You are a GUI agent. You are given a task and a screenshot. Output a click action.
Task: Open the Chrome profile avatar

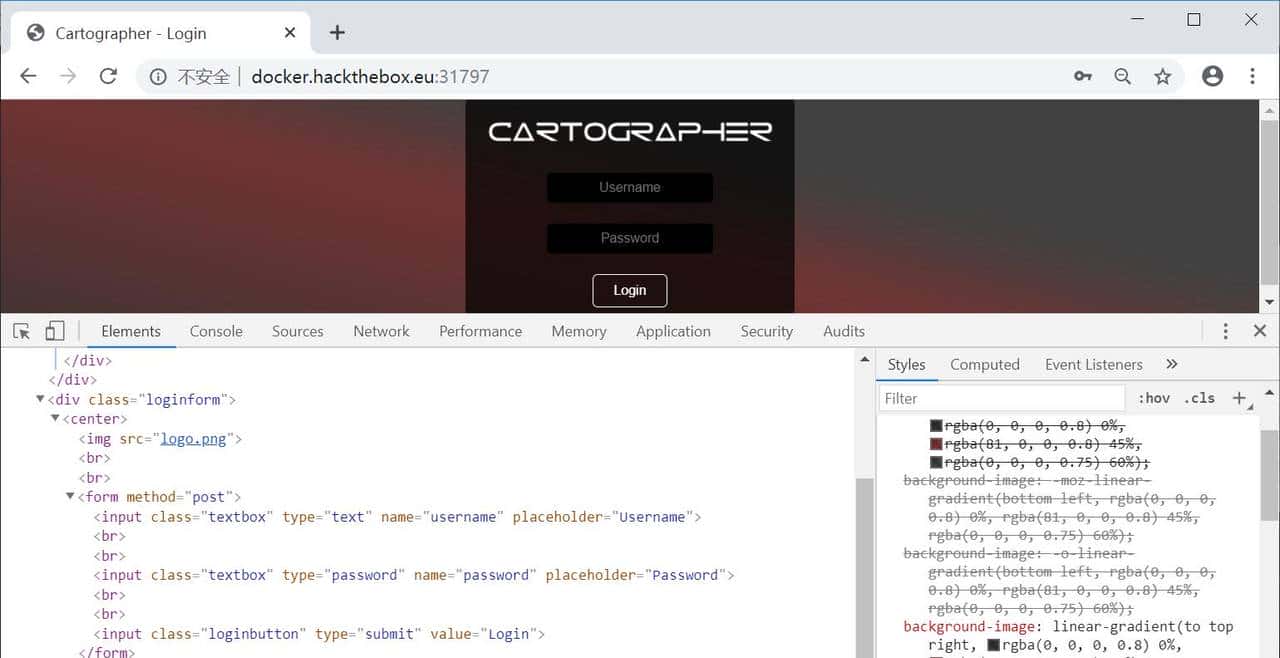[x=1213, y=76]
